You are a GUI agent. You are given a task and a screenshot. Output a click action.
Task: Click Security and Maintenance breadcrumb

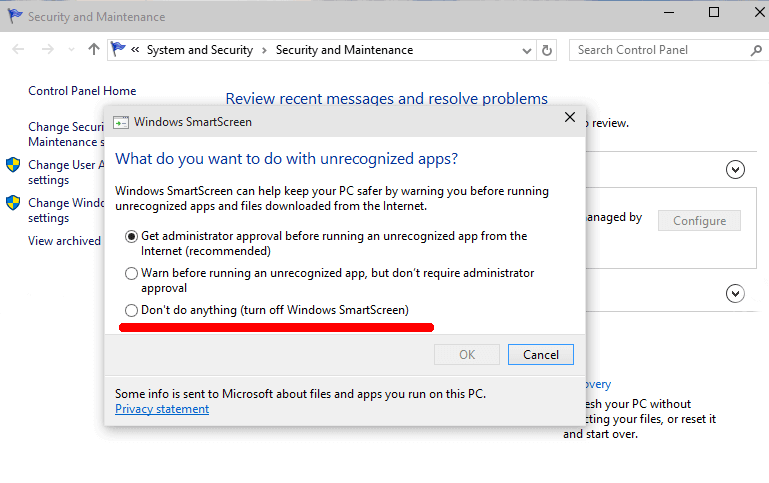(x=344, y=50)
